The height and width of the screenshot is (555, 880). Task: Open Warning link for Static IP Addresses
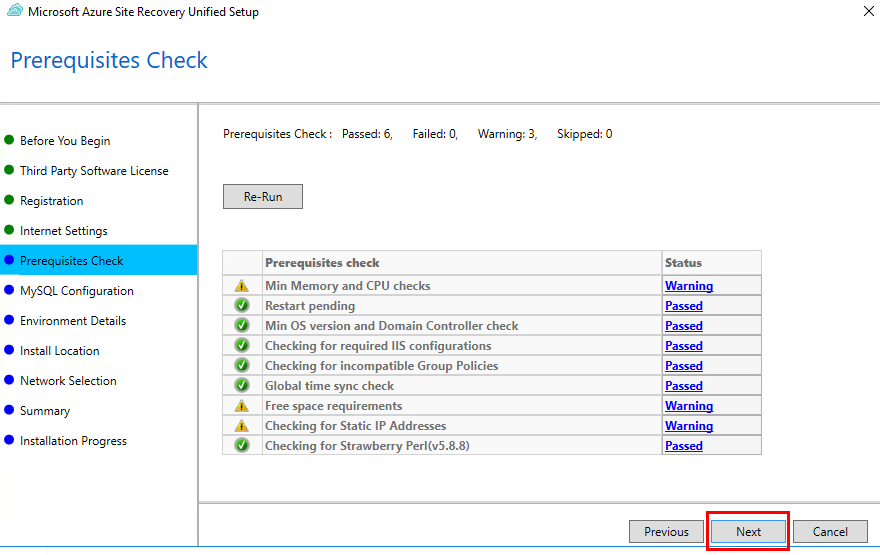689,425
